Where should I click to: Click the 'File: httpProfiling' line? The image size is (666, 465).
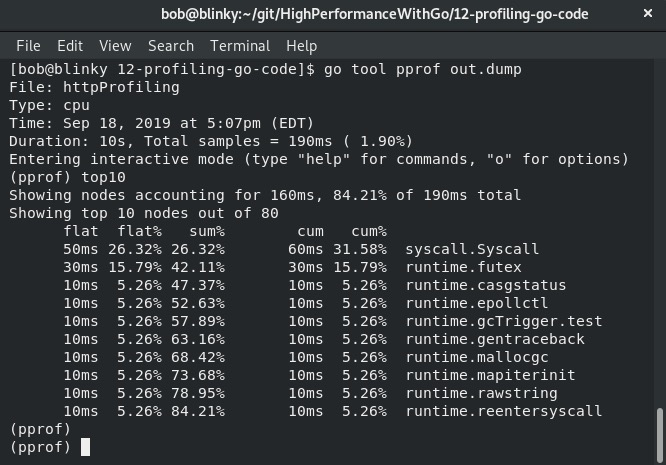(x=94, y=87)
